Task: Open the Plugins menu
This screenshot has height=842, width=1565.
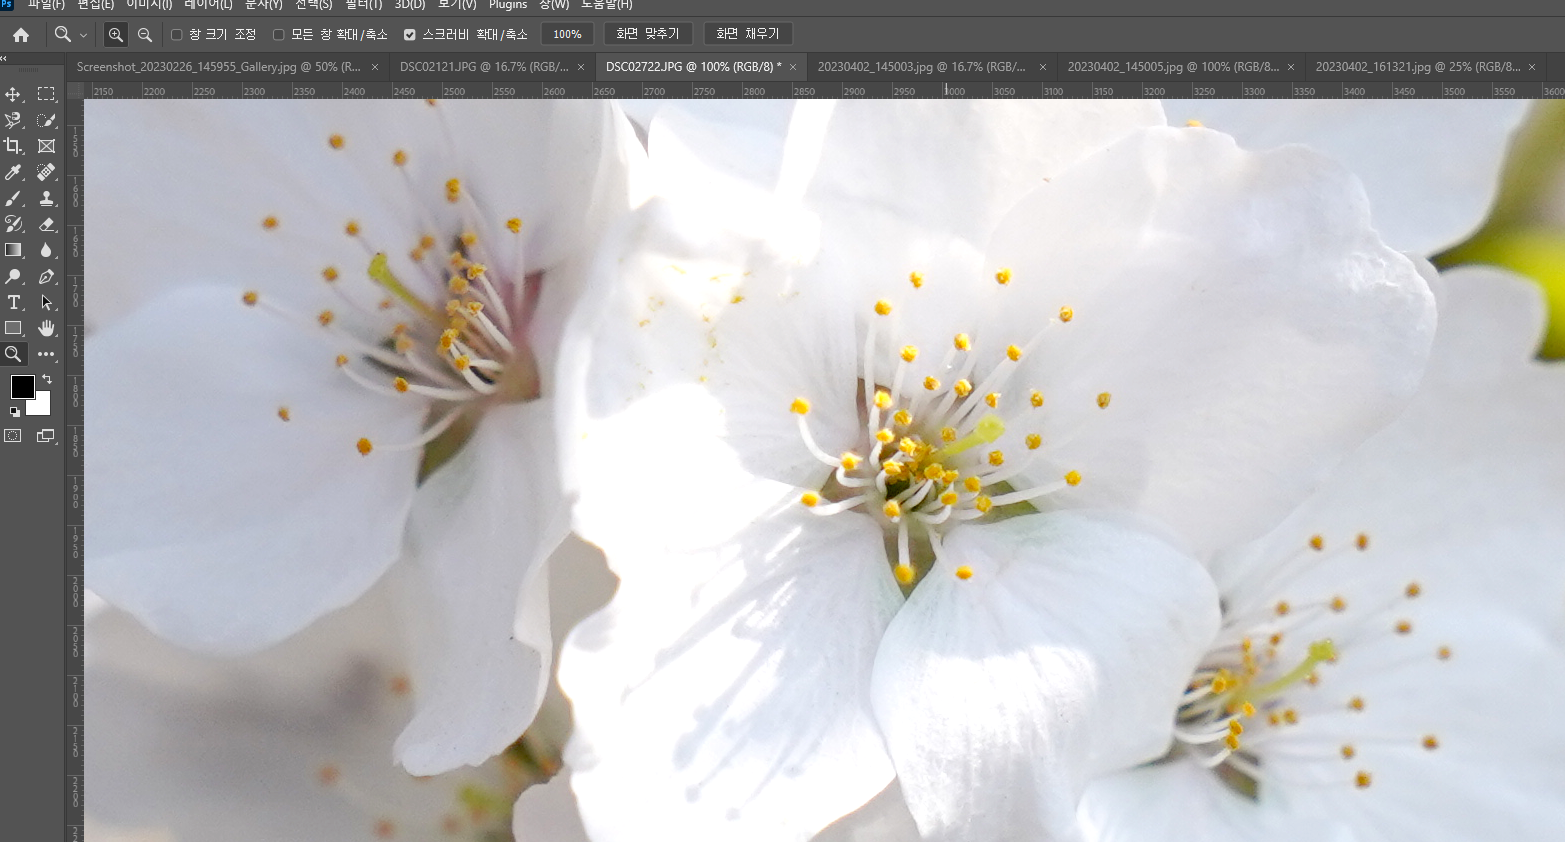Action: pyautogui.click(x=508, y=5)
